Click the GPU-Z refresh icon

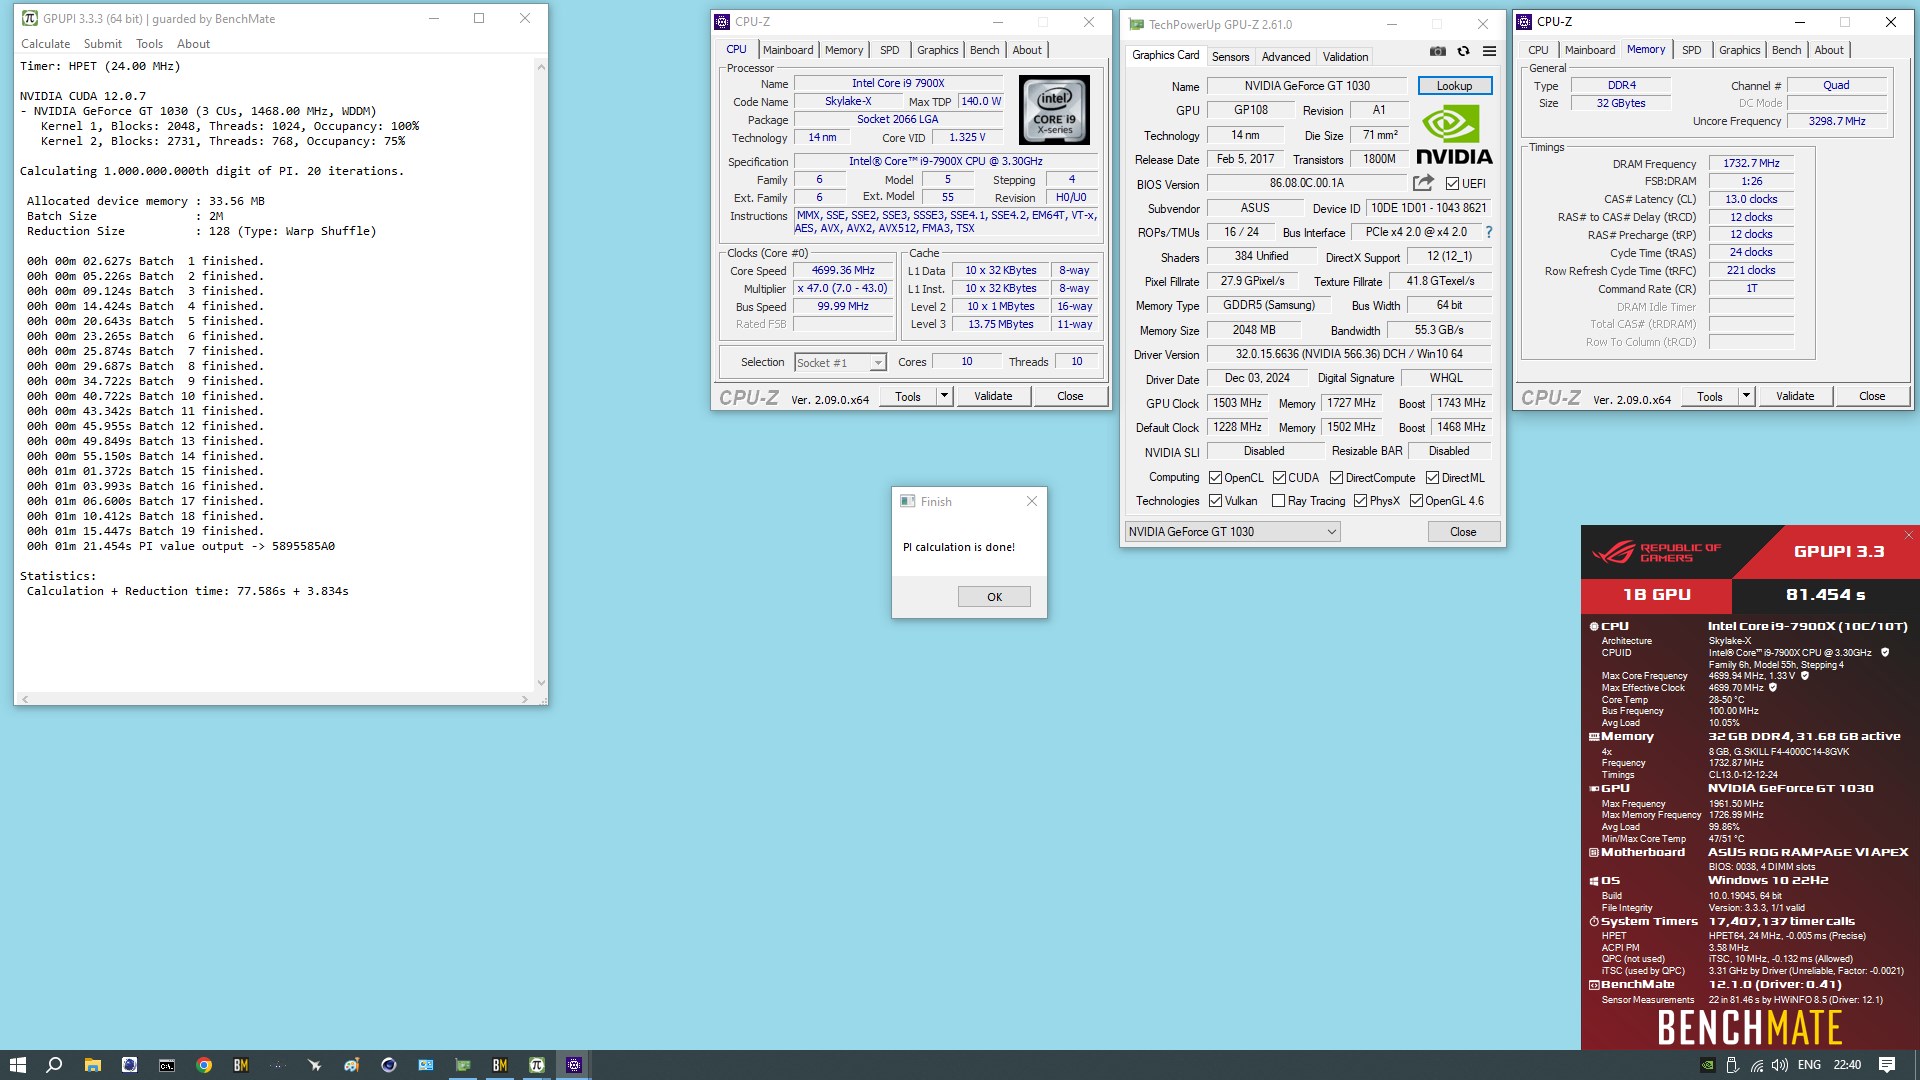click(x=1463, y=51)
